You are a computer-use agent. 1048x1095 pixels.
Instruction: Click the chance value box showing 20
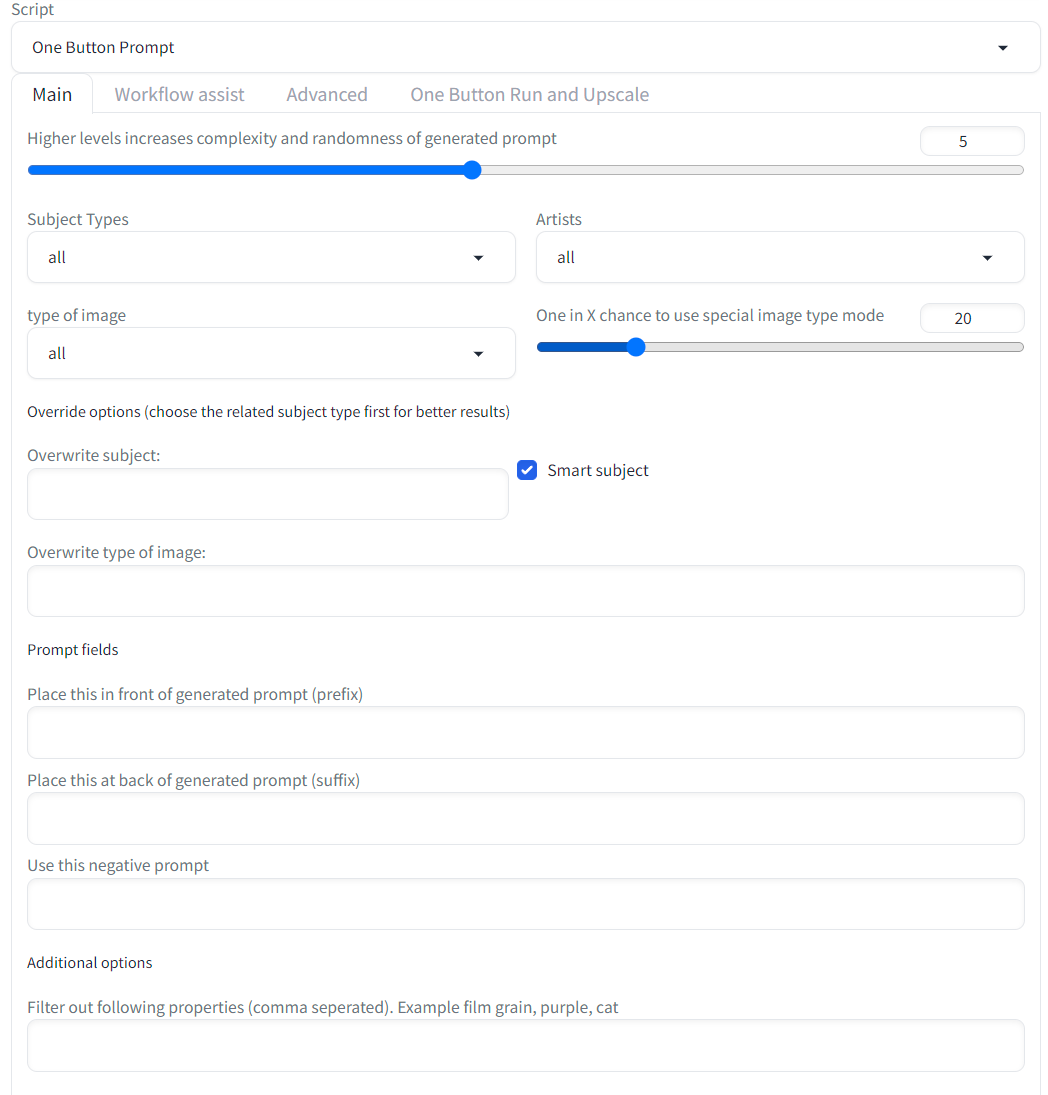972,318
